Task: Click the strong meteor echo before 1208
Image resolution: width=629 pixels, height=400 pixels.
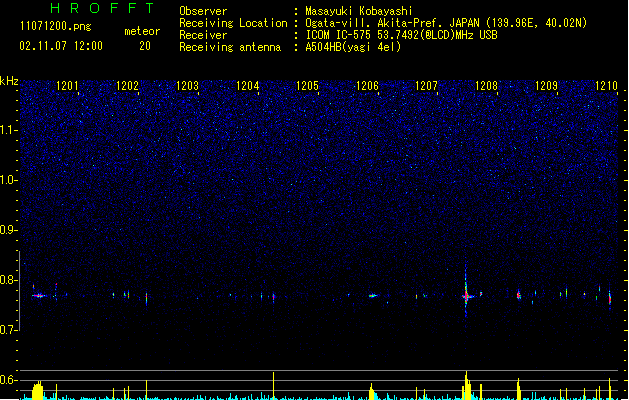Action: [x=466, y=295]
